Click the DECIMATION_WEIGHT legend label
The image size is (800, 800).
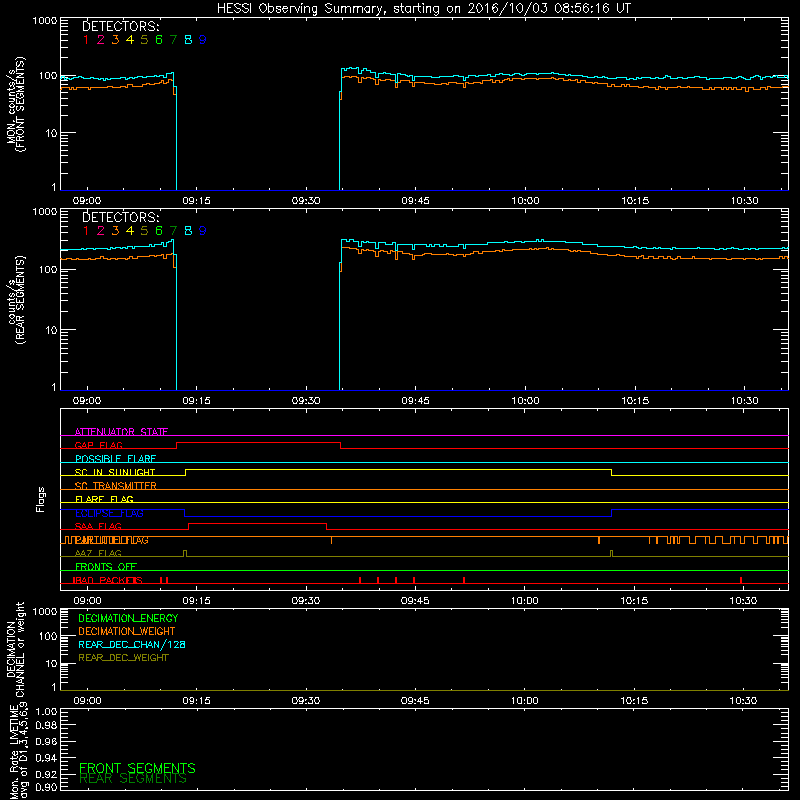pos(127,631)
